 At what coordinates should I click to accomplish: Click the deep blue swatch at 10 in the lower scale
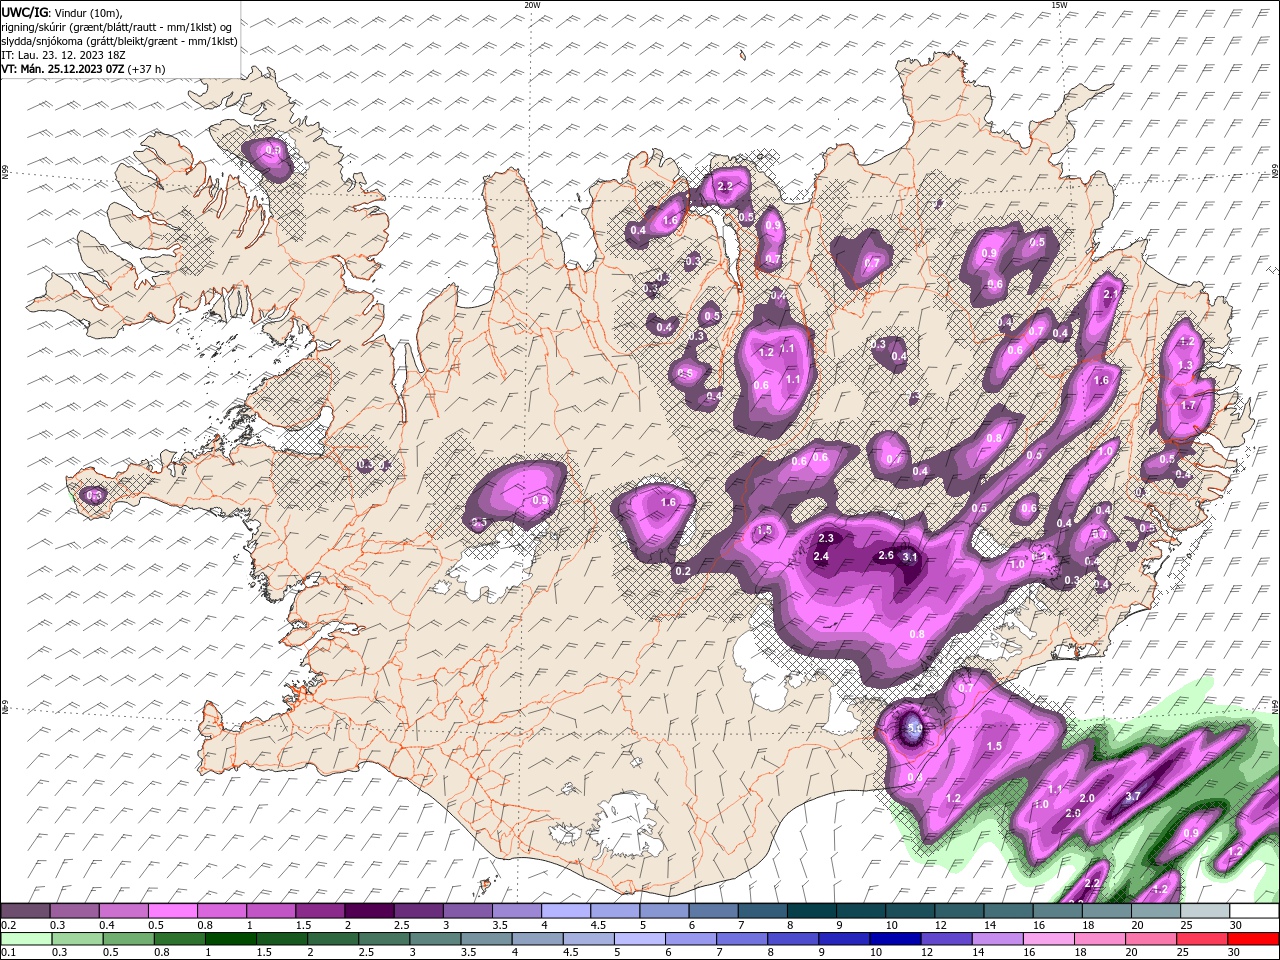point(894,938)
